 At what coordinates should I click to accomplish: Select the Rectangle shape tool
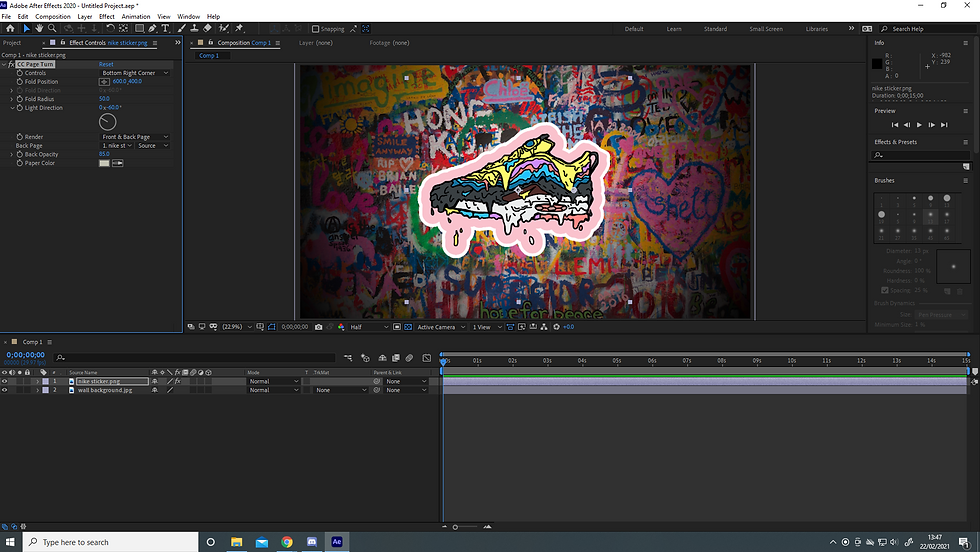139,28
